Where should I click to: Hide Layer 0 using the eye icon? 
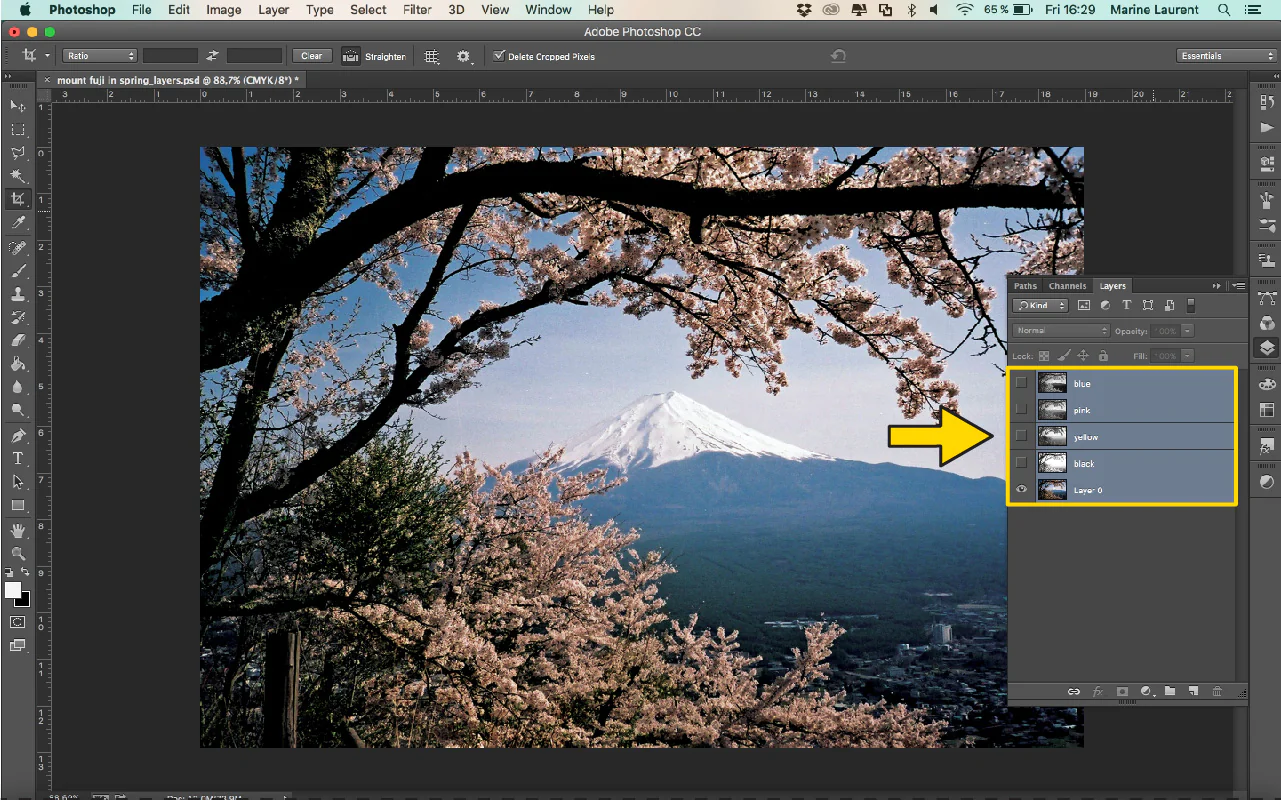pos(1021,489)
